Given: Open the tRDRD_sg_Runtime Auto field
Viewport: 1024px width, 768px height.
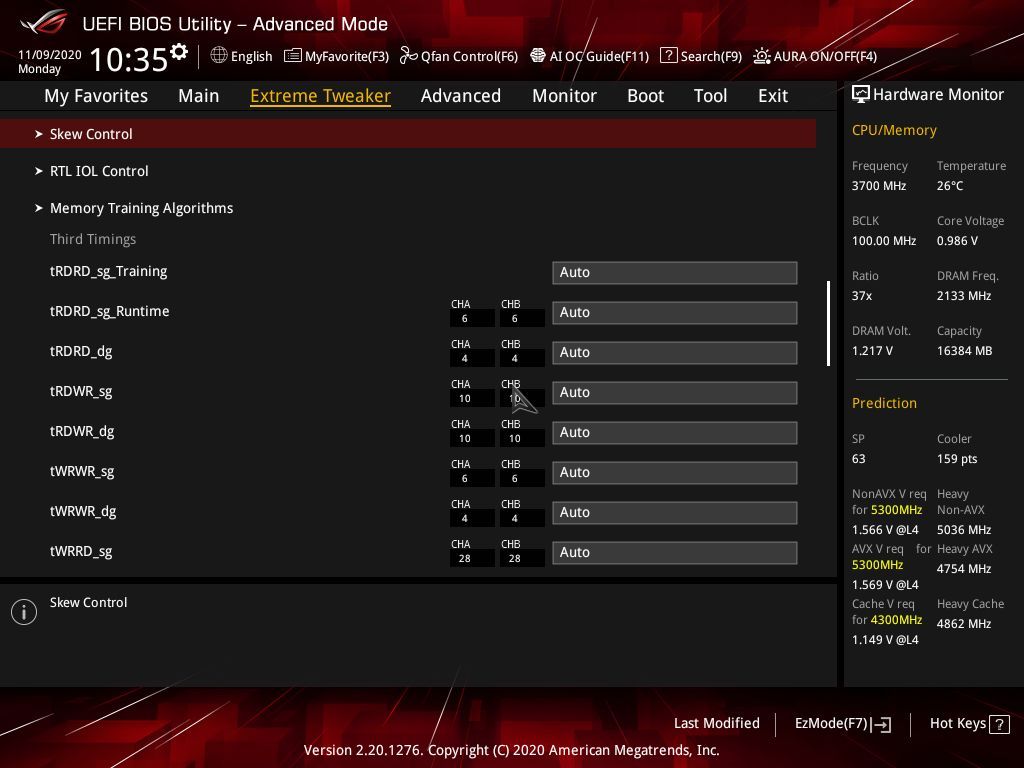Looking at the screenshot, I should 675,313.
